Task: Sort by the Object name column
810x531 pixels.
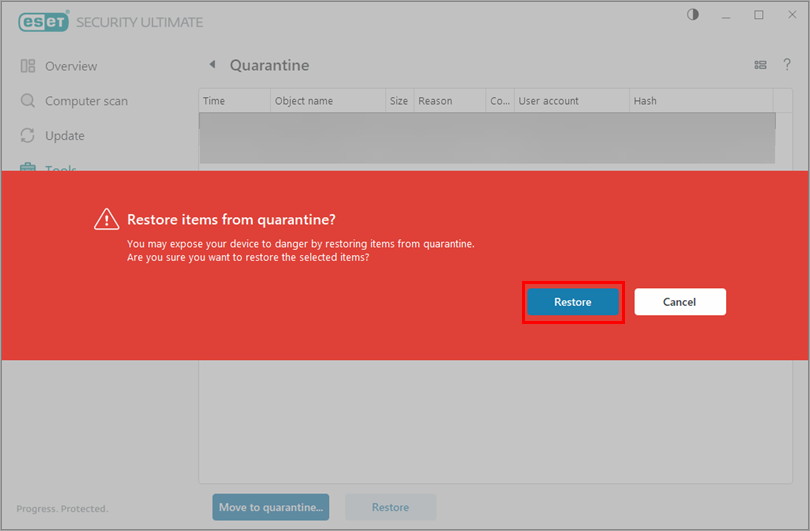Action: (328, 101)
